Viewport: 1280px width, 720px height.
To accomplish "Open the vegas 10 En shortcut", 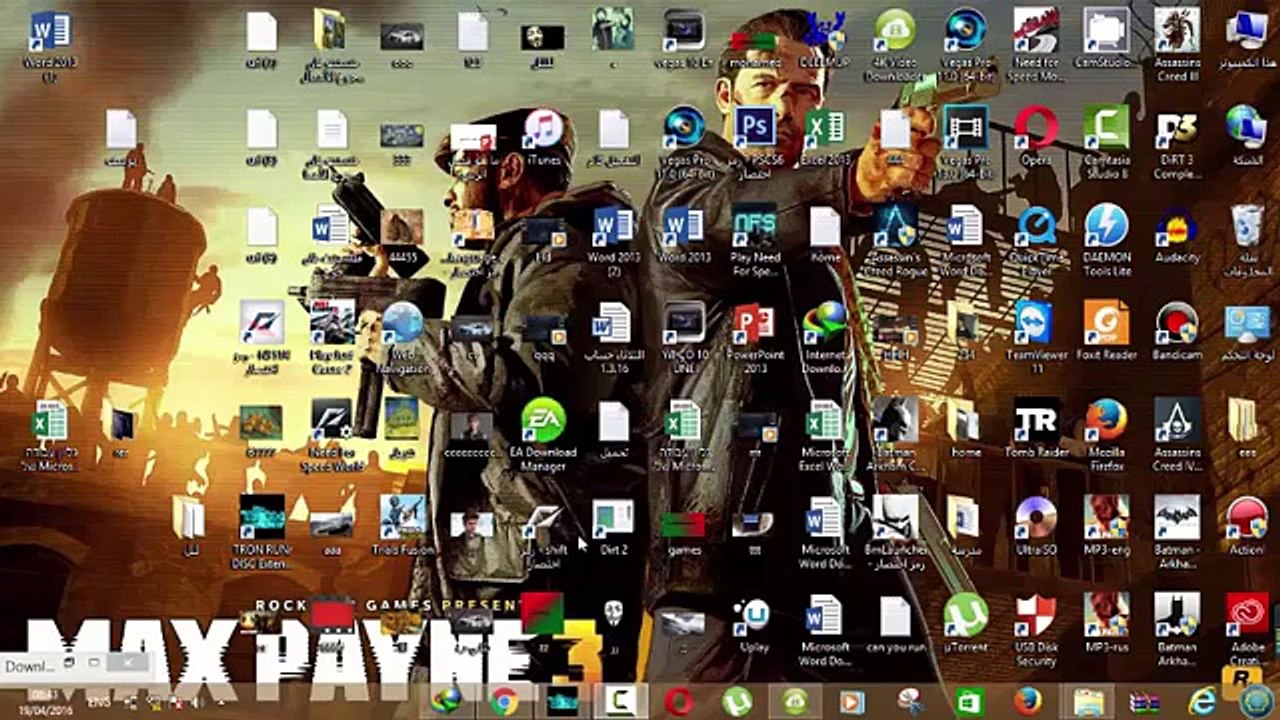I will (x=683, y=40).
